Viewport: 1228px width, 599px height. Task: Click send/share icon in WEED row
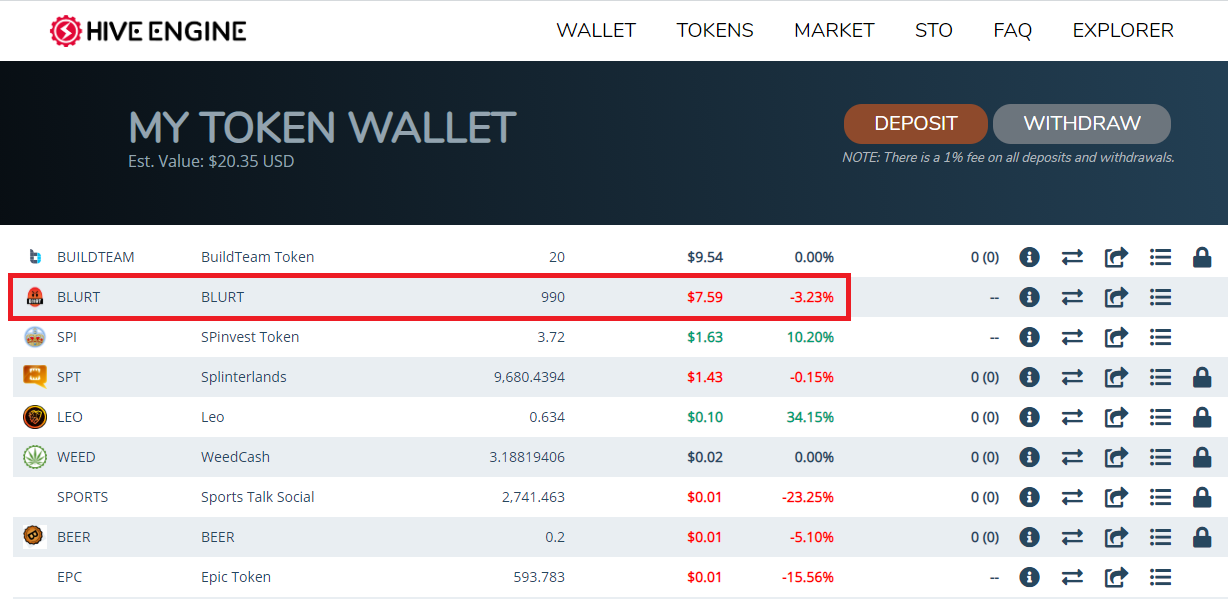[1116, 457]
